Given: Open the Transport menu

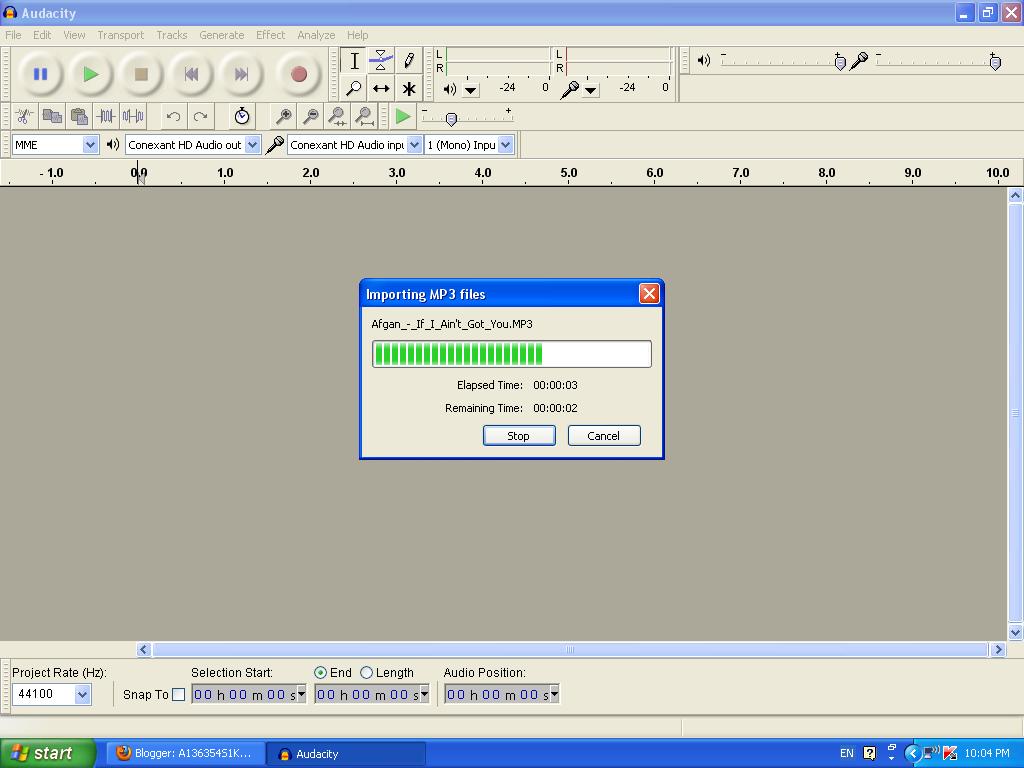Looking at the screenshot, I should click(x=121, y=35).
